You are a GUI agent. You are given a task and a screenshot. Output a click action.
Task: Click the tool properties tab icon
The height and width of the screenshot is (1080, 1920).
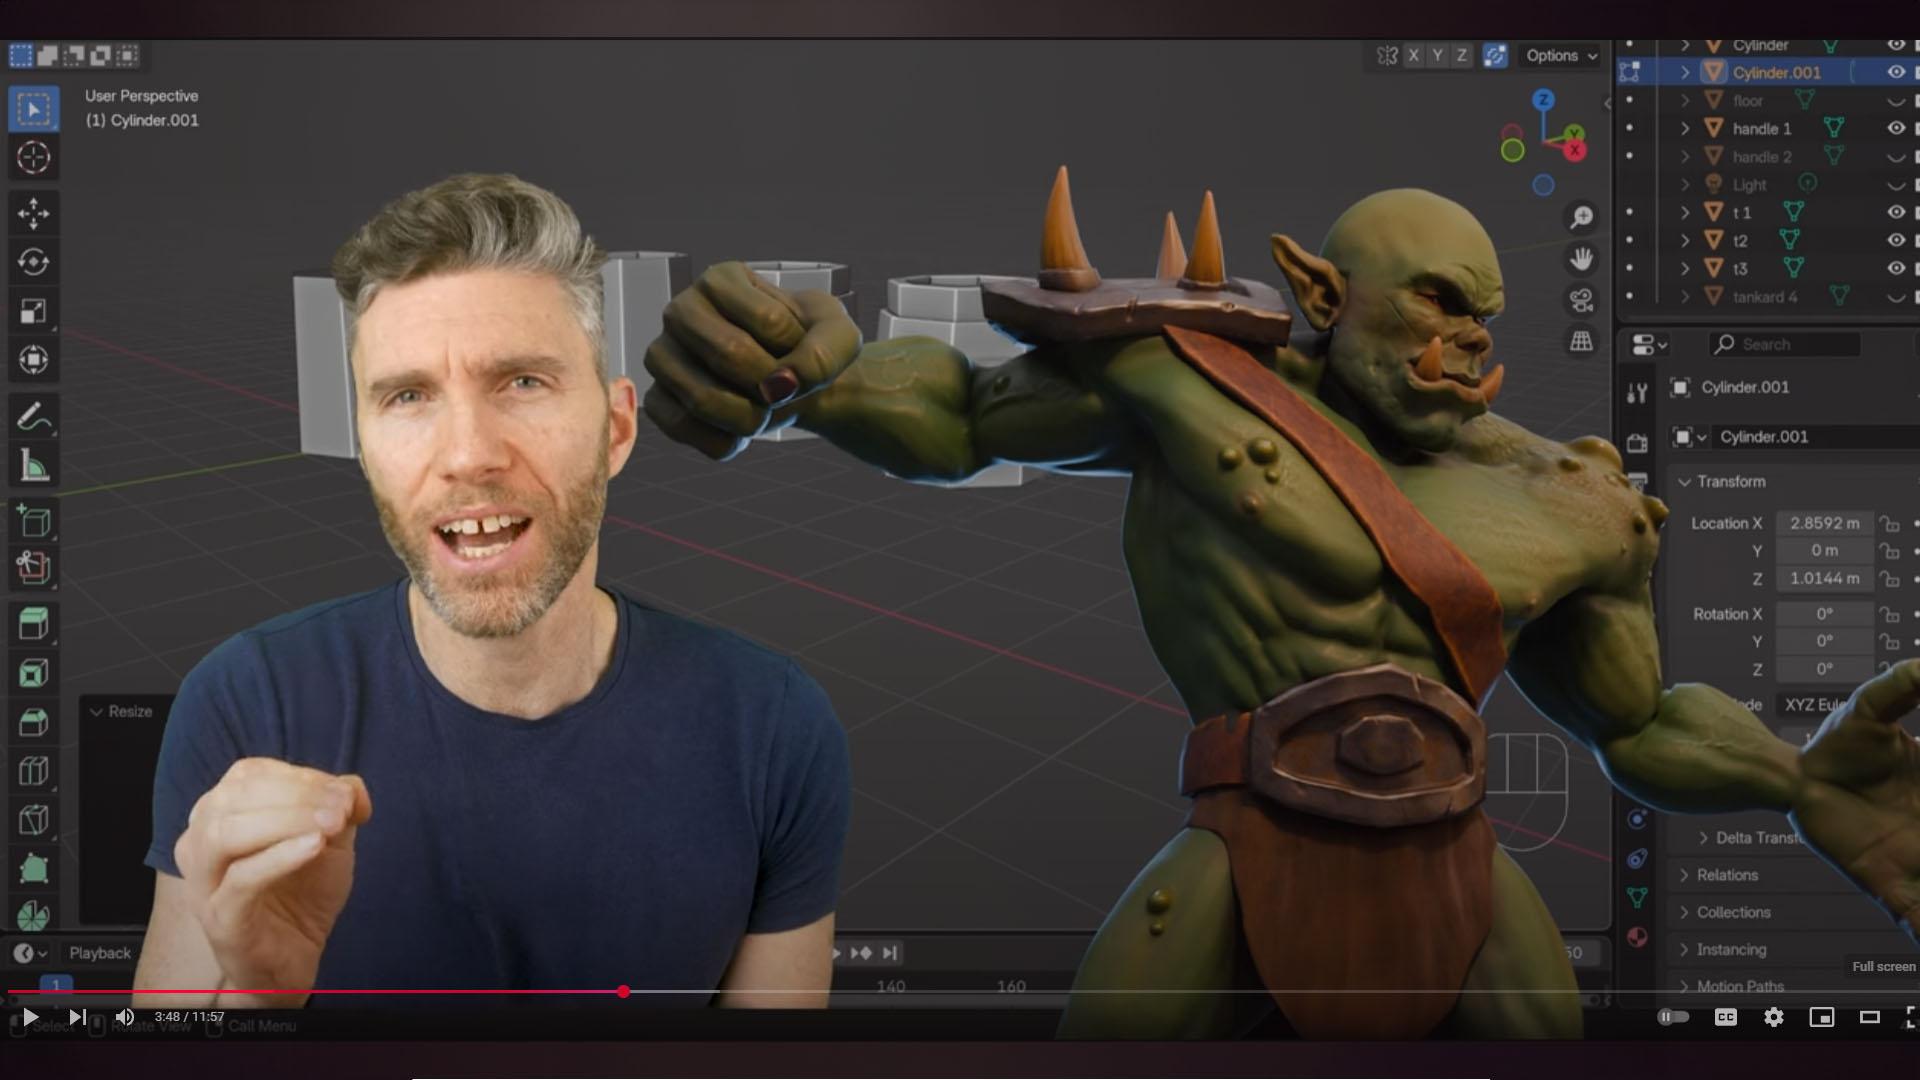(1637, 393)
